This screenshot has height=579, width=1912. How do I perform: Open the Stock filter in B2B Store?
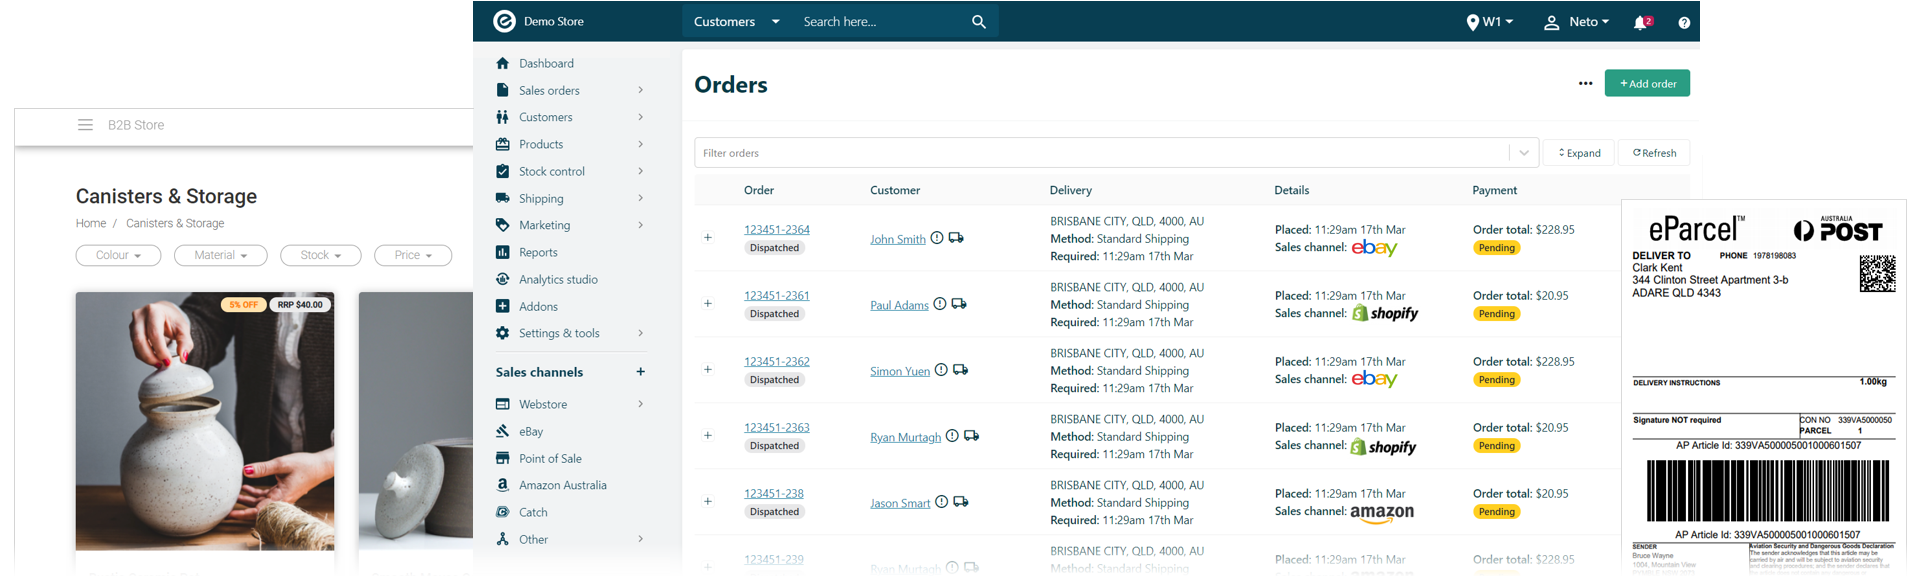pos(321,256)
